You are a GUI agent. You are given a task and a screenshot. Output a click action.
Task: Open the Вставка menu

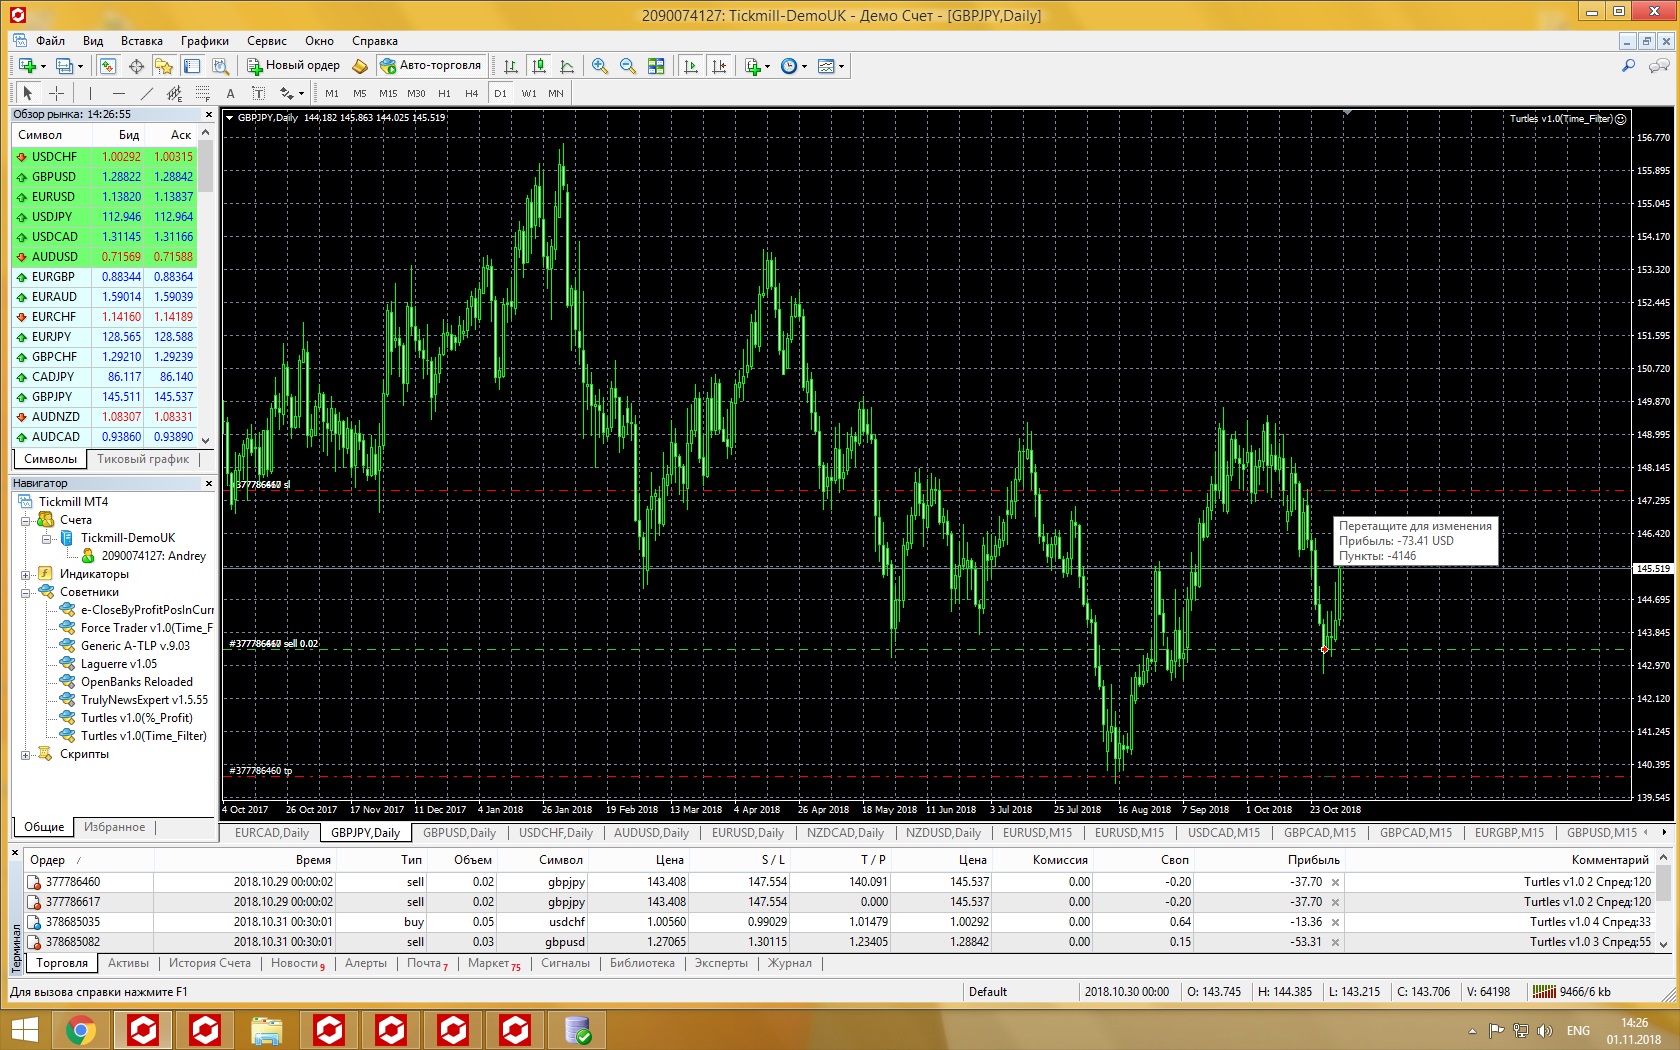tap(142, 41)
